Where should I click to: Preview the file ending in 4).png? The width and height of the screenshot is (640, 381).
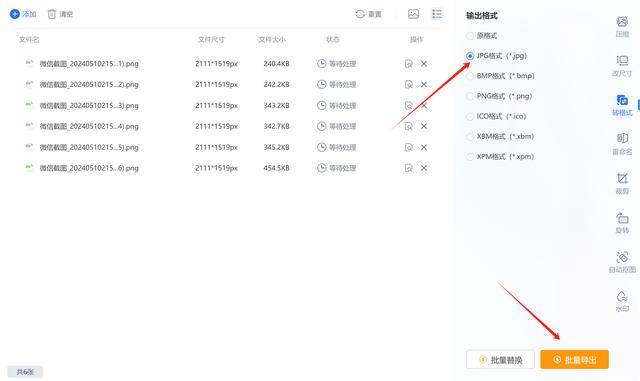pyautogui.click(x=409, y=126)
